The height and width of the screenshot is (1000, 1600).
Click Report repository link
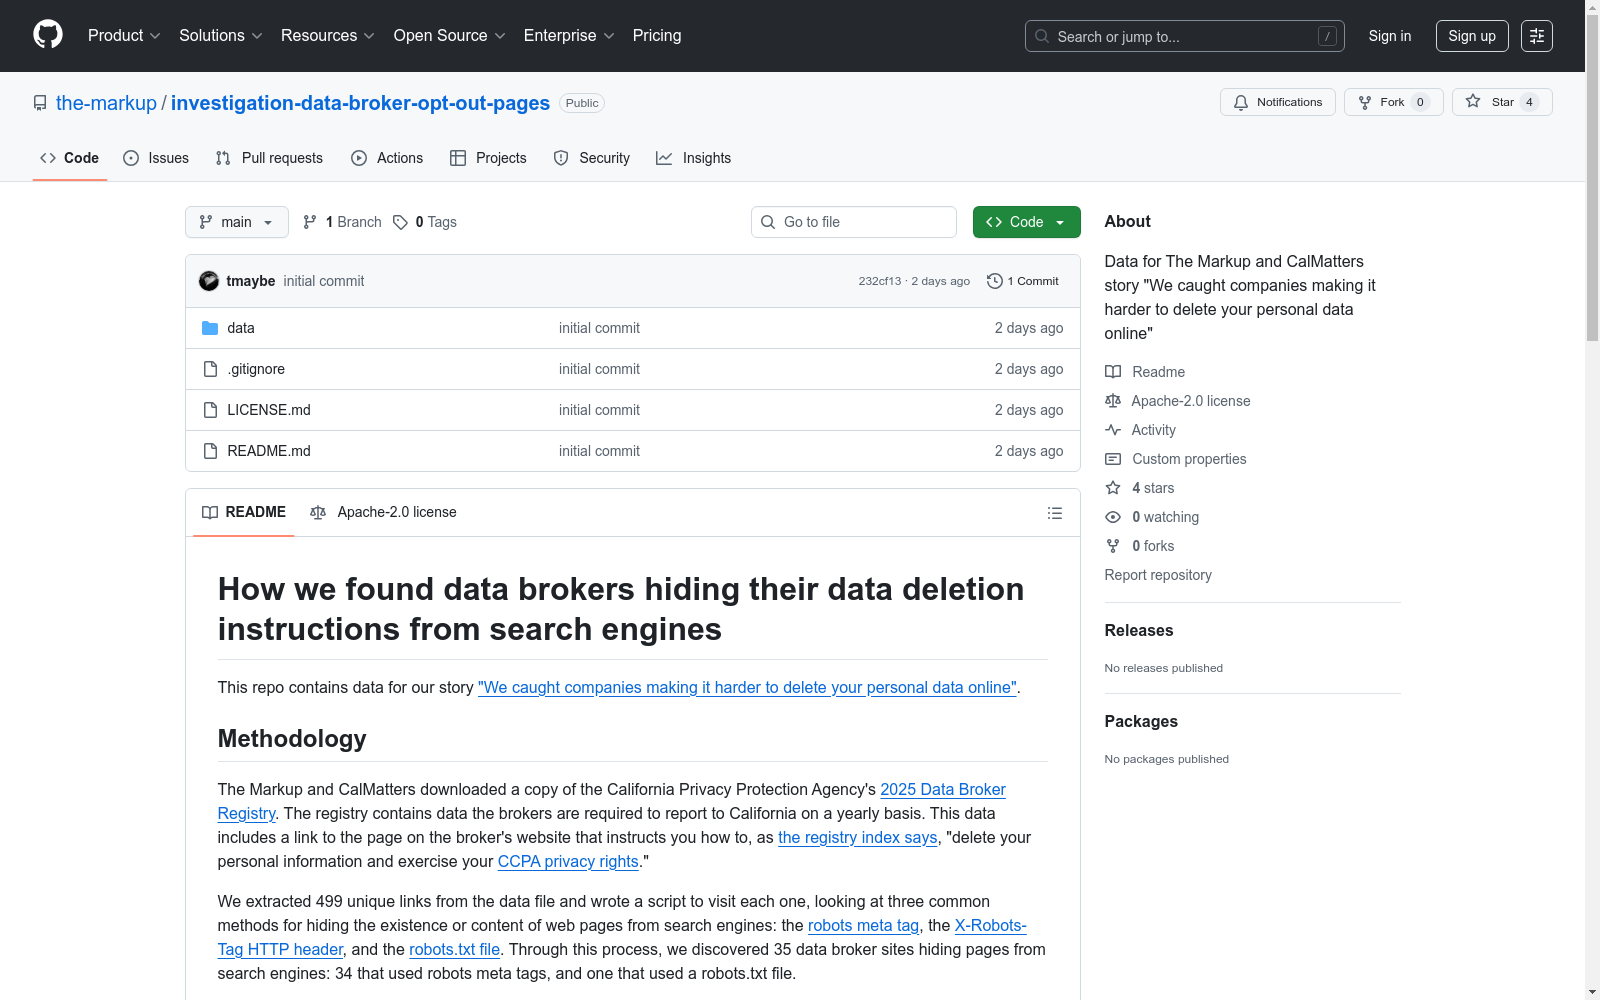(1158, 575)
